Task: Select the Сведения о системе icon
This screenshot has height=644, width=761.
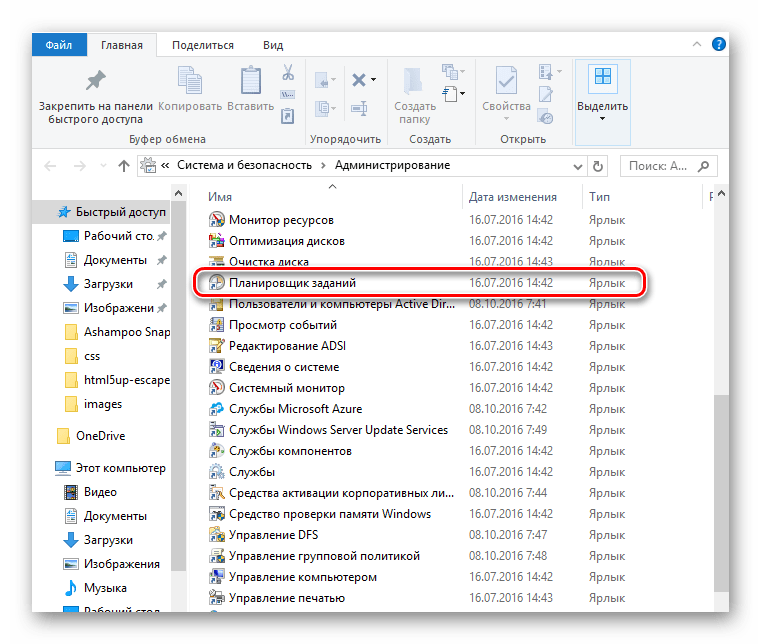Action: pyautogui.click(x=216, y=366)
